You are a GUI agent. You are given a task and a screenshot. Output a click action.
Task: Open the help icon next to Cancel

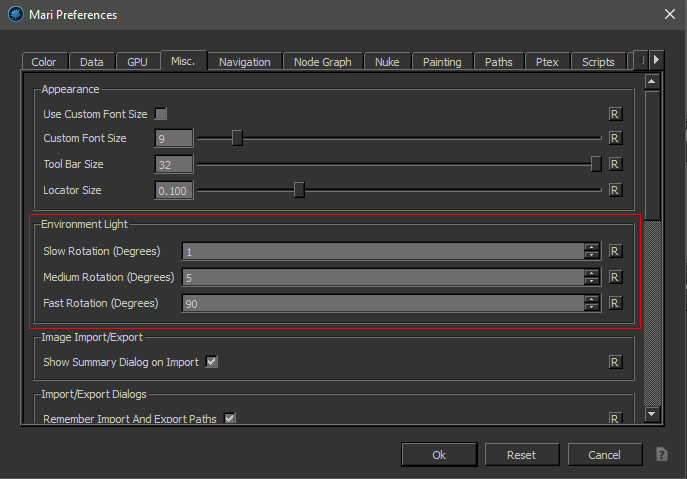[661, 455]
